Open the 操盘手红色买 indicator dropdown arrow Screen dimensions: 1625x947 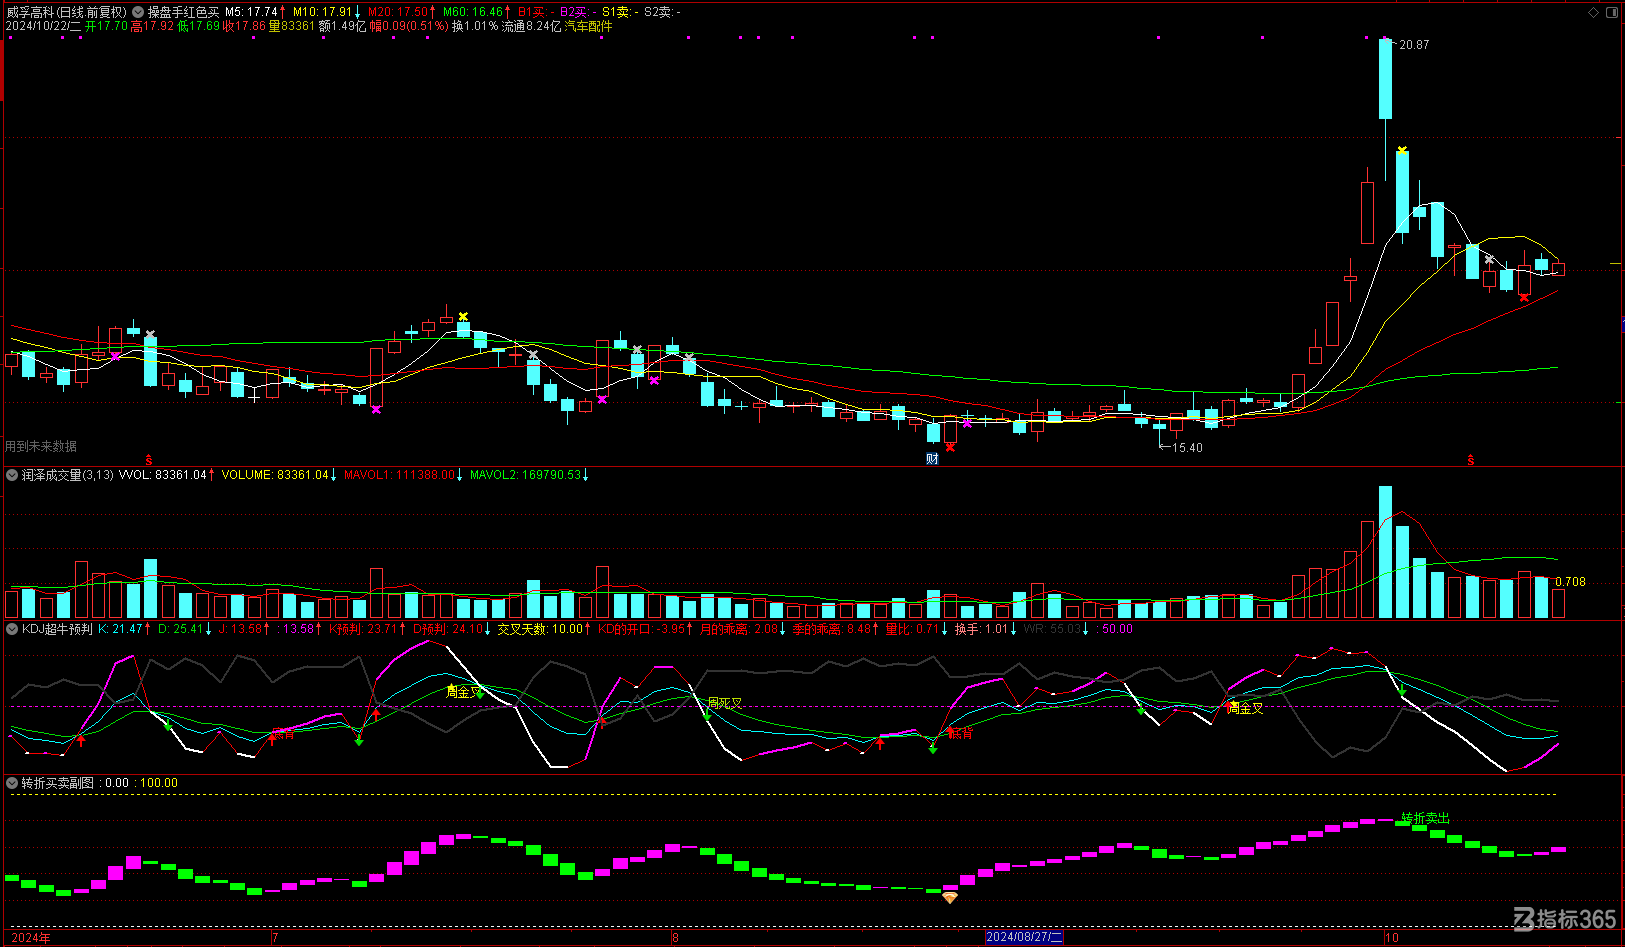(138, 12)
